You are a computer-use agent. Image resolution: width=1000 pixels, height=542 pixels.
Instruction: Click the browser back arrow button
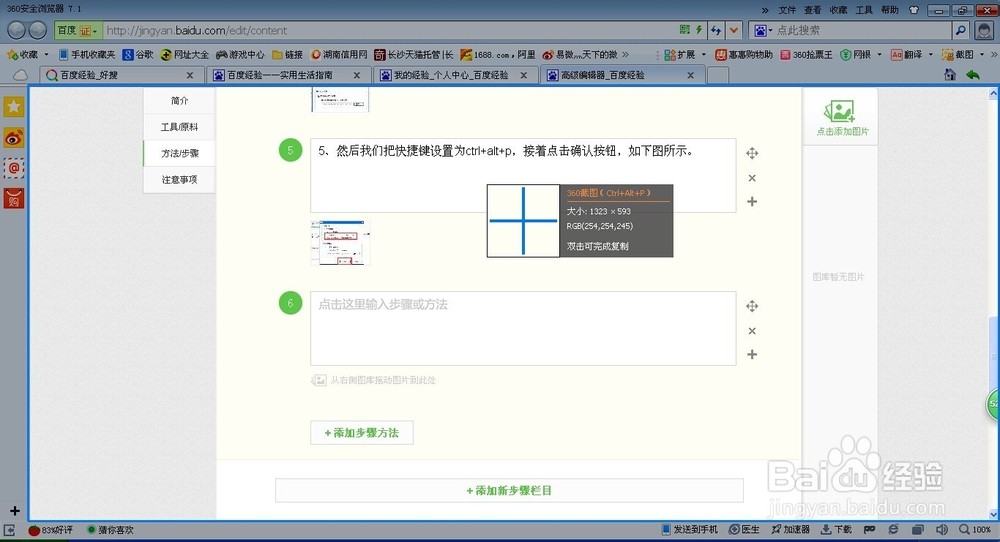click(x=17, y=30)
